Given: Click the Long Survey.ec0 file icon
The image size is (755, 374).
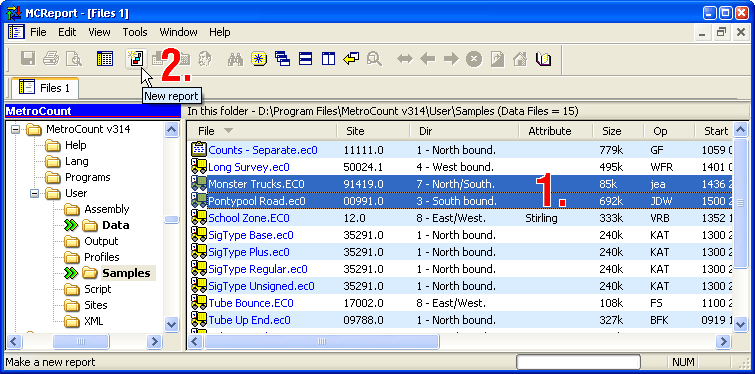Looking at the screenshot, I should 198,167.
